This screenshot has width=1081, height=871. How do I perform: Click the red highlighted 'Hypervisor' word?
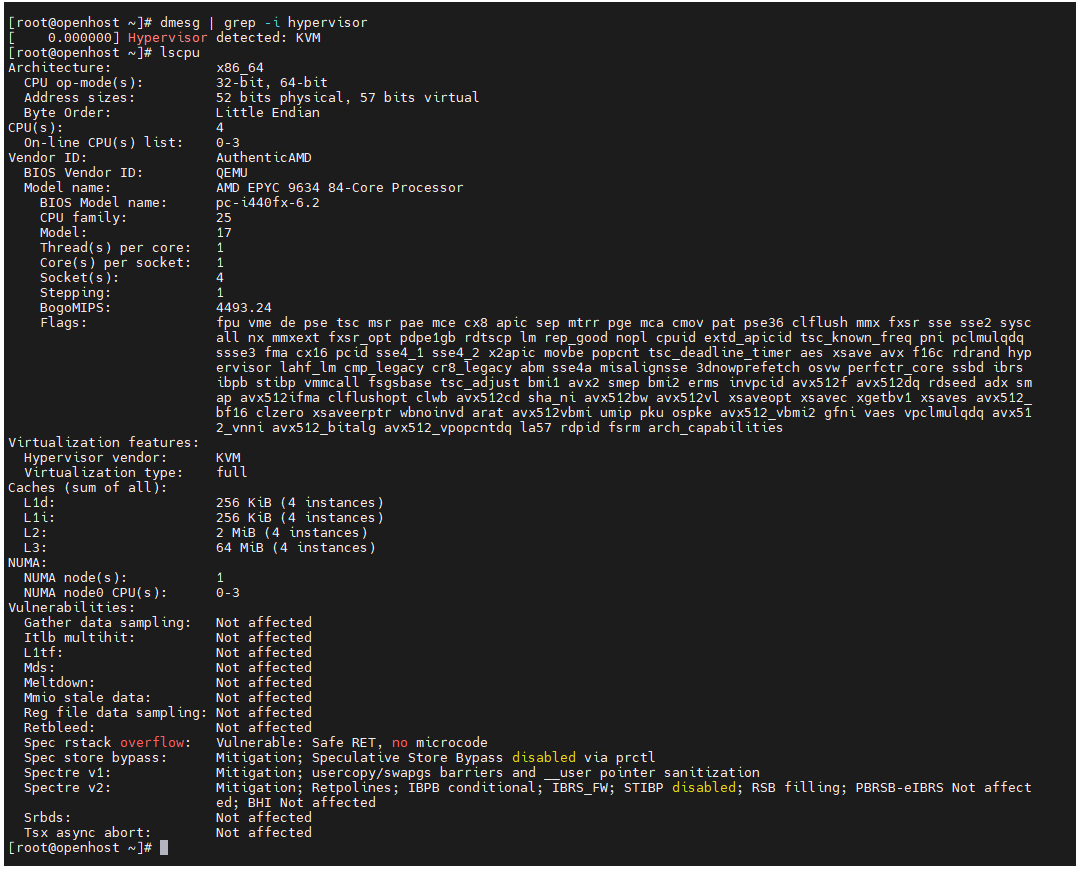tap(168, 37)
